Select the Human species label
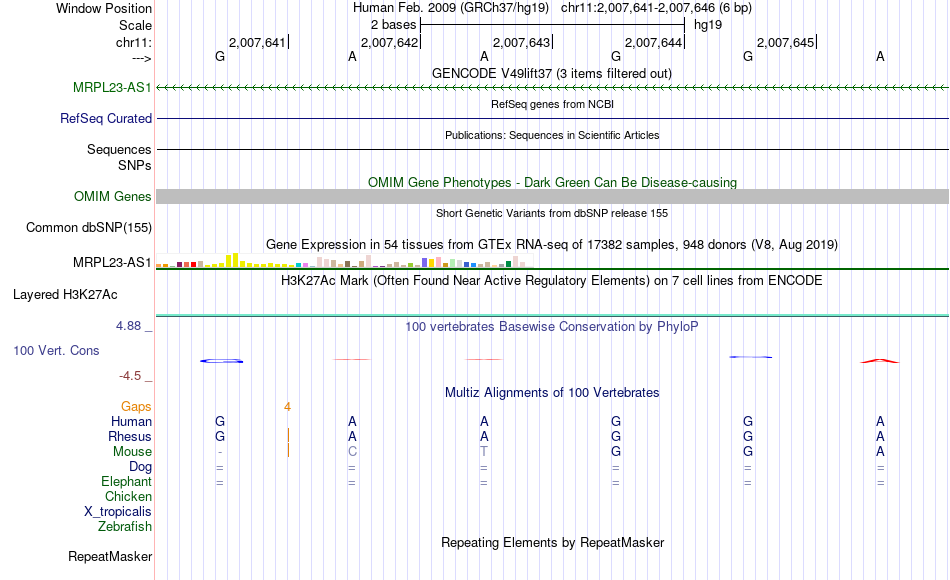This screenshot has height=580, width=950. click(131, 422)
